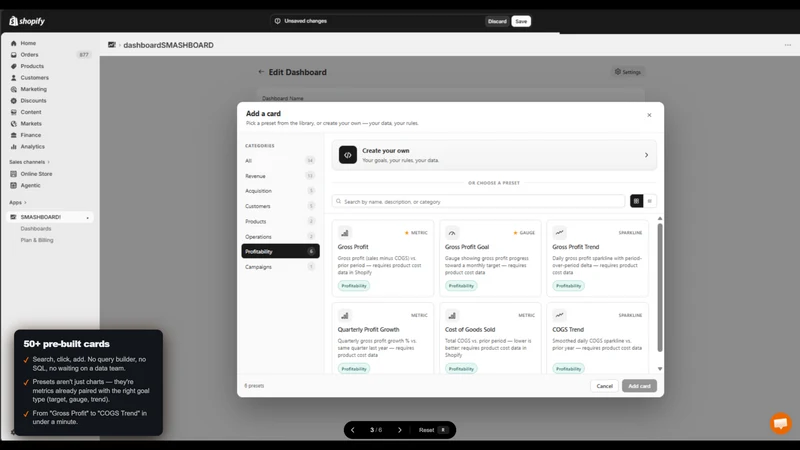The image size is (800, 450).
Task: Go to previous tour step
Action: click(353, 430)
